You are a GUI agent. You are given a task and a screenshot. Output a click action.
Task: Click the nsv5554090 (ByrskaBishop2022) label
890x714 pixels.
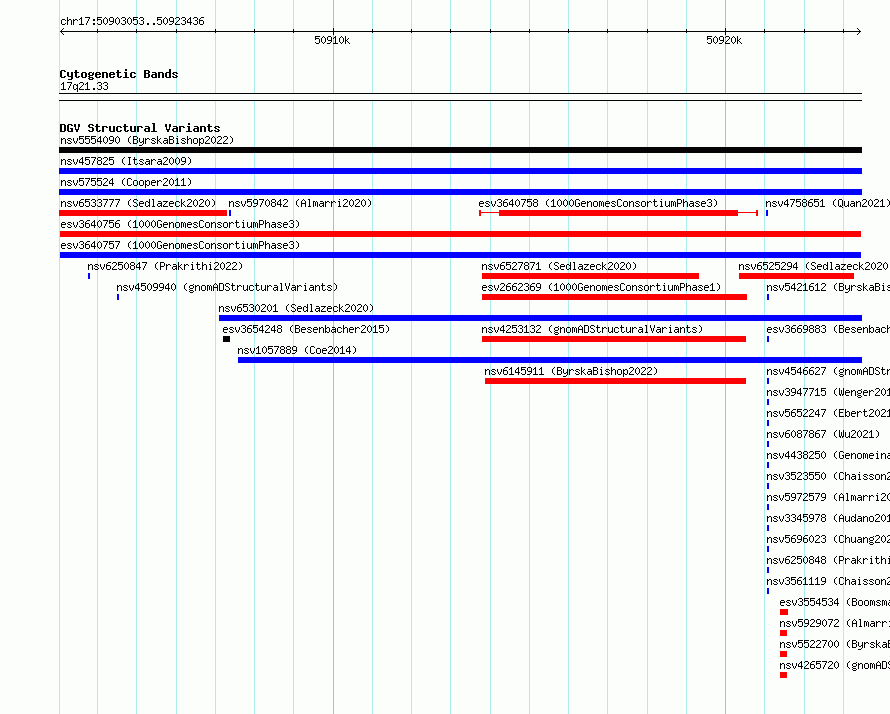click(x=147, y=140)
